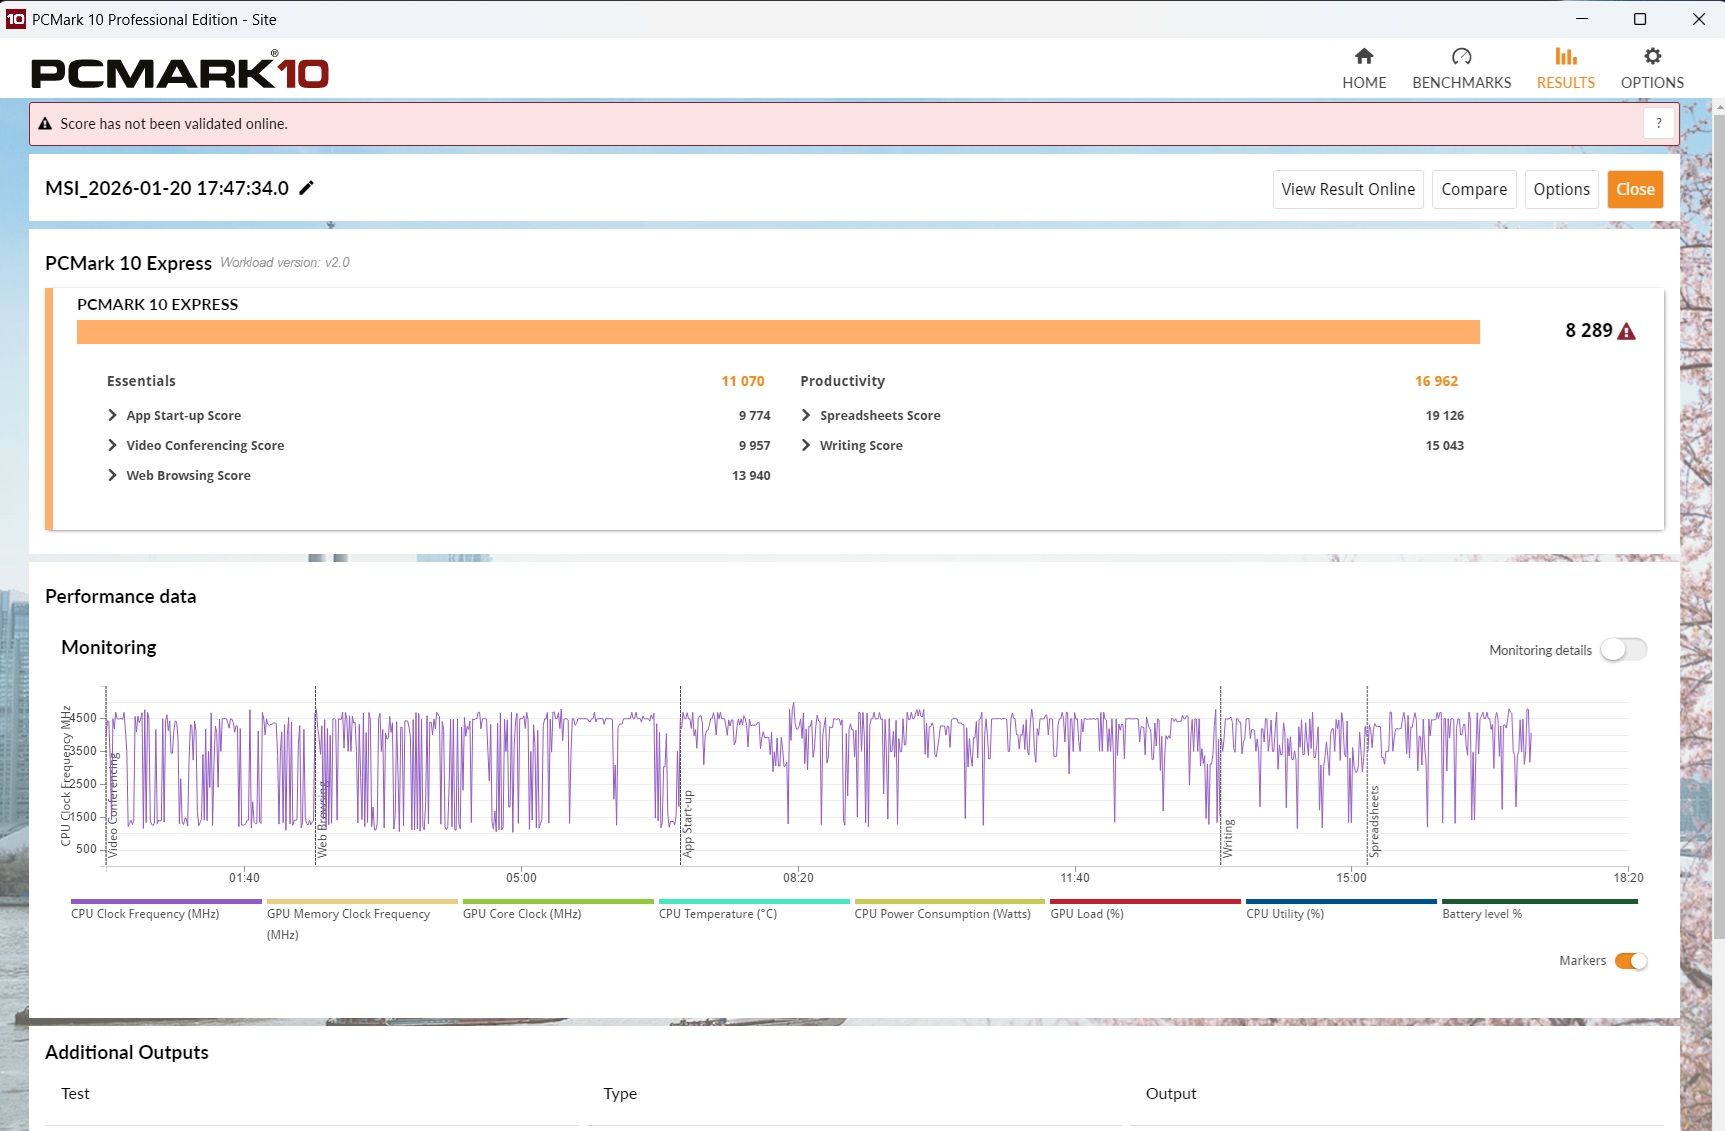This screenshot has height=1131, width=1725.
Task: Click the red warning triangle beside score
Action: 1627,332
